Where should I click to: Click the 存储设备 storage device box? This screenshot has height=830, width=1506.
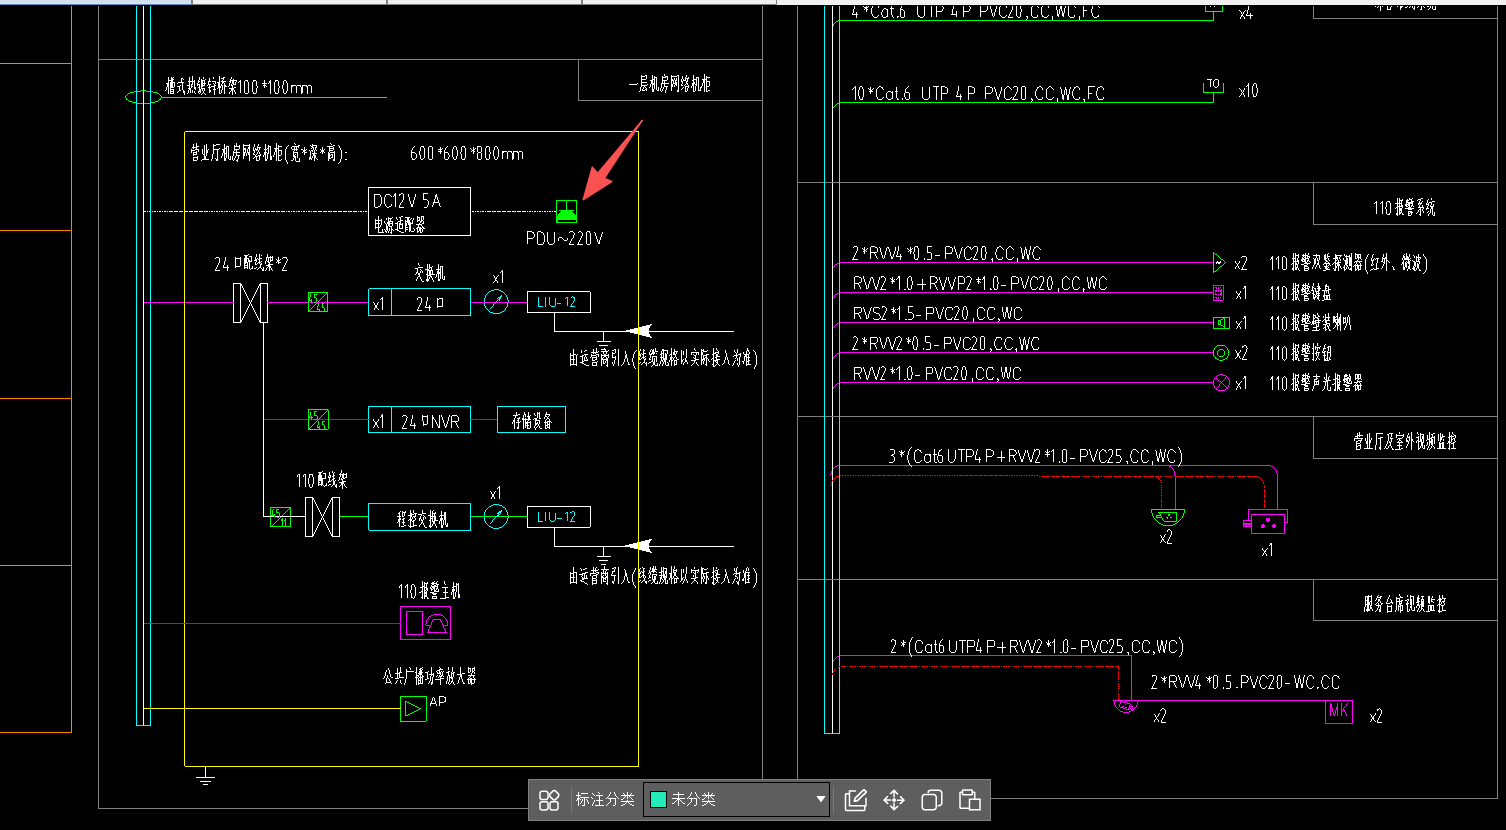(531, 420)
